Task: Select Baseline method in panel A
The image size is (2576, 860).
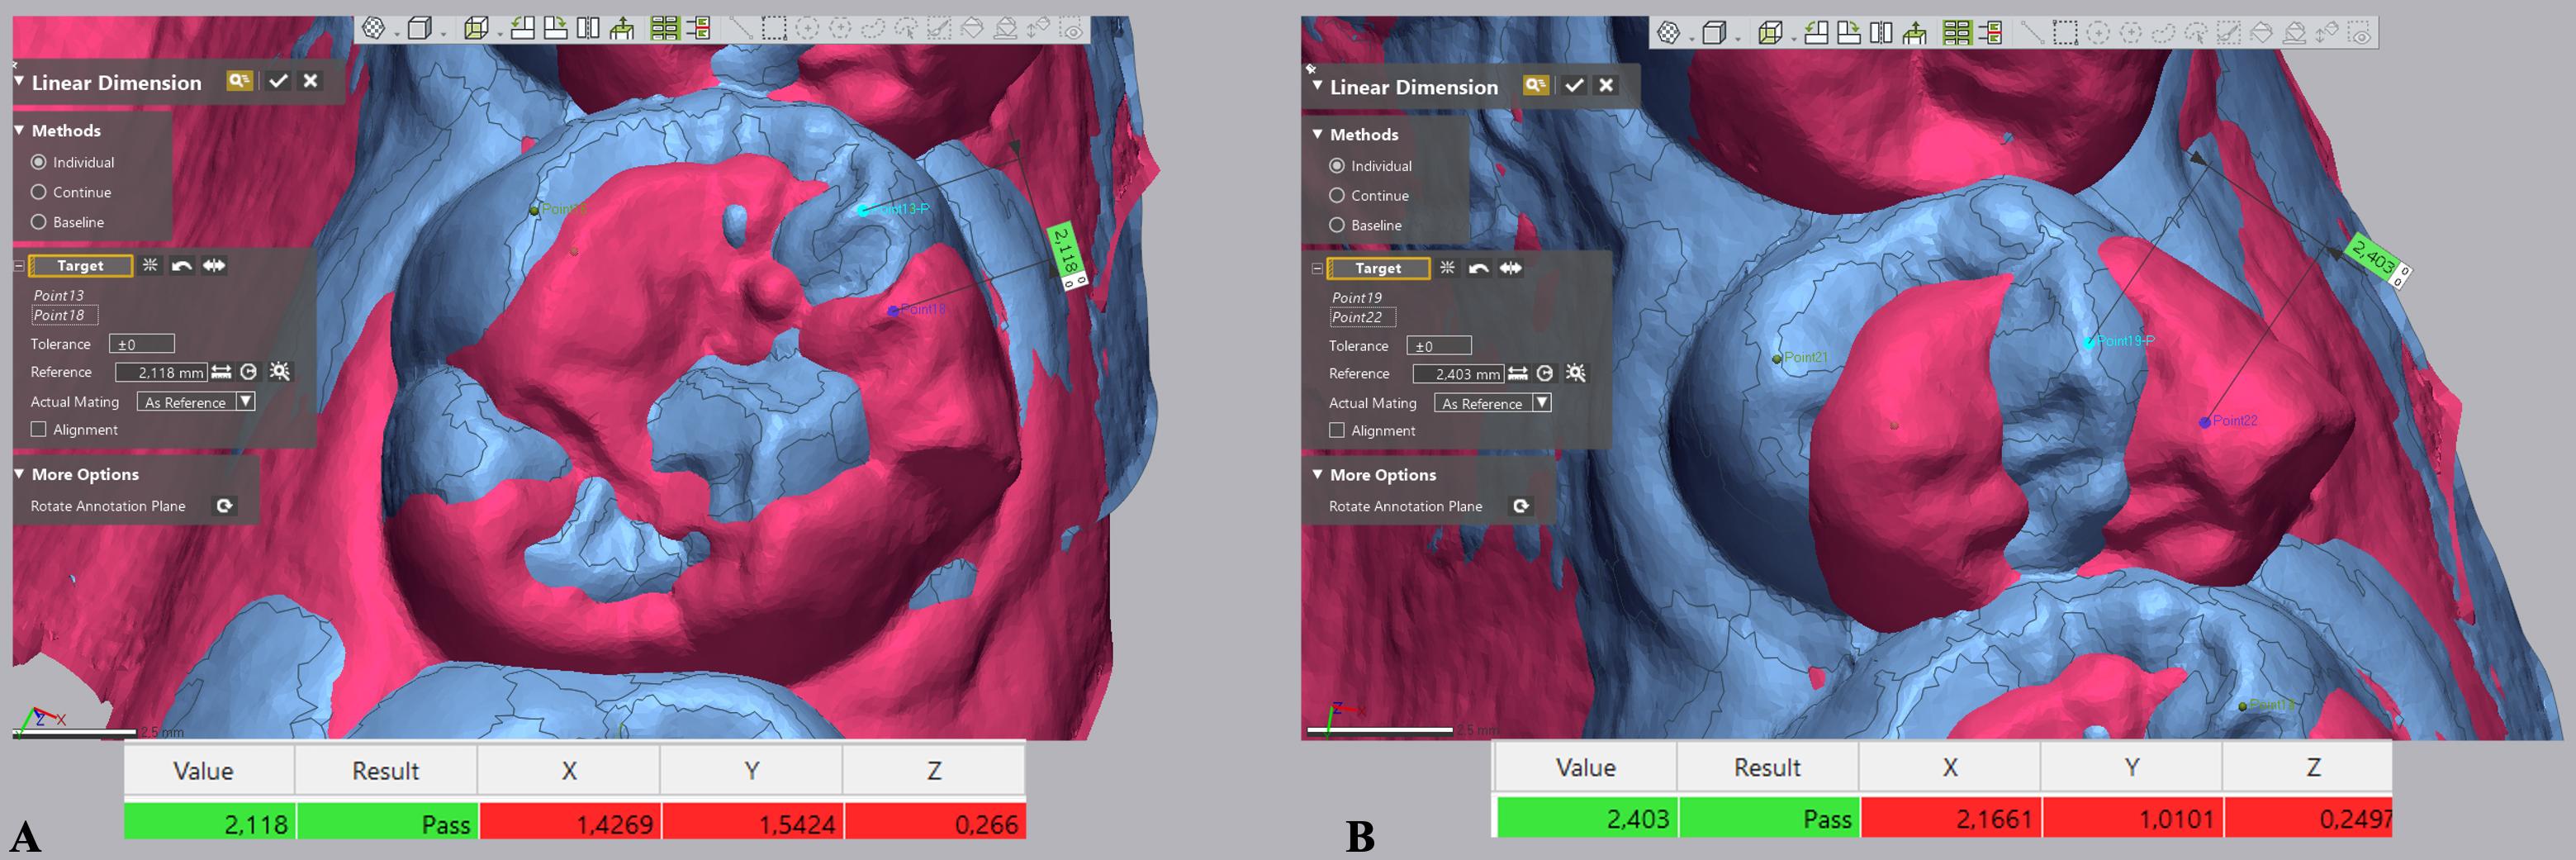Action: tap(39, 222)
